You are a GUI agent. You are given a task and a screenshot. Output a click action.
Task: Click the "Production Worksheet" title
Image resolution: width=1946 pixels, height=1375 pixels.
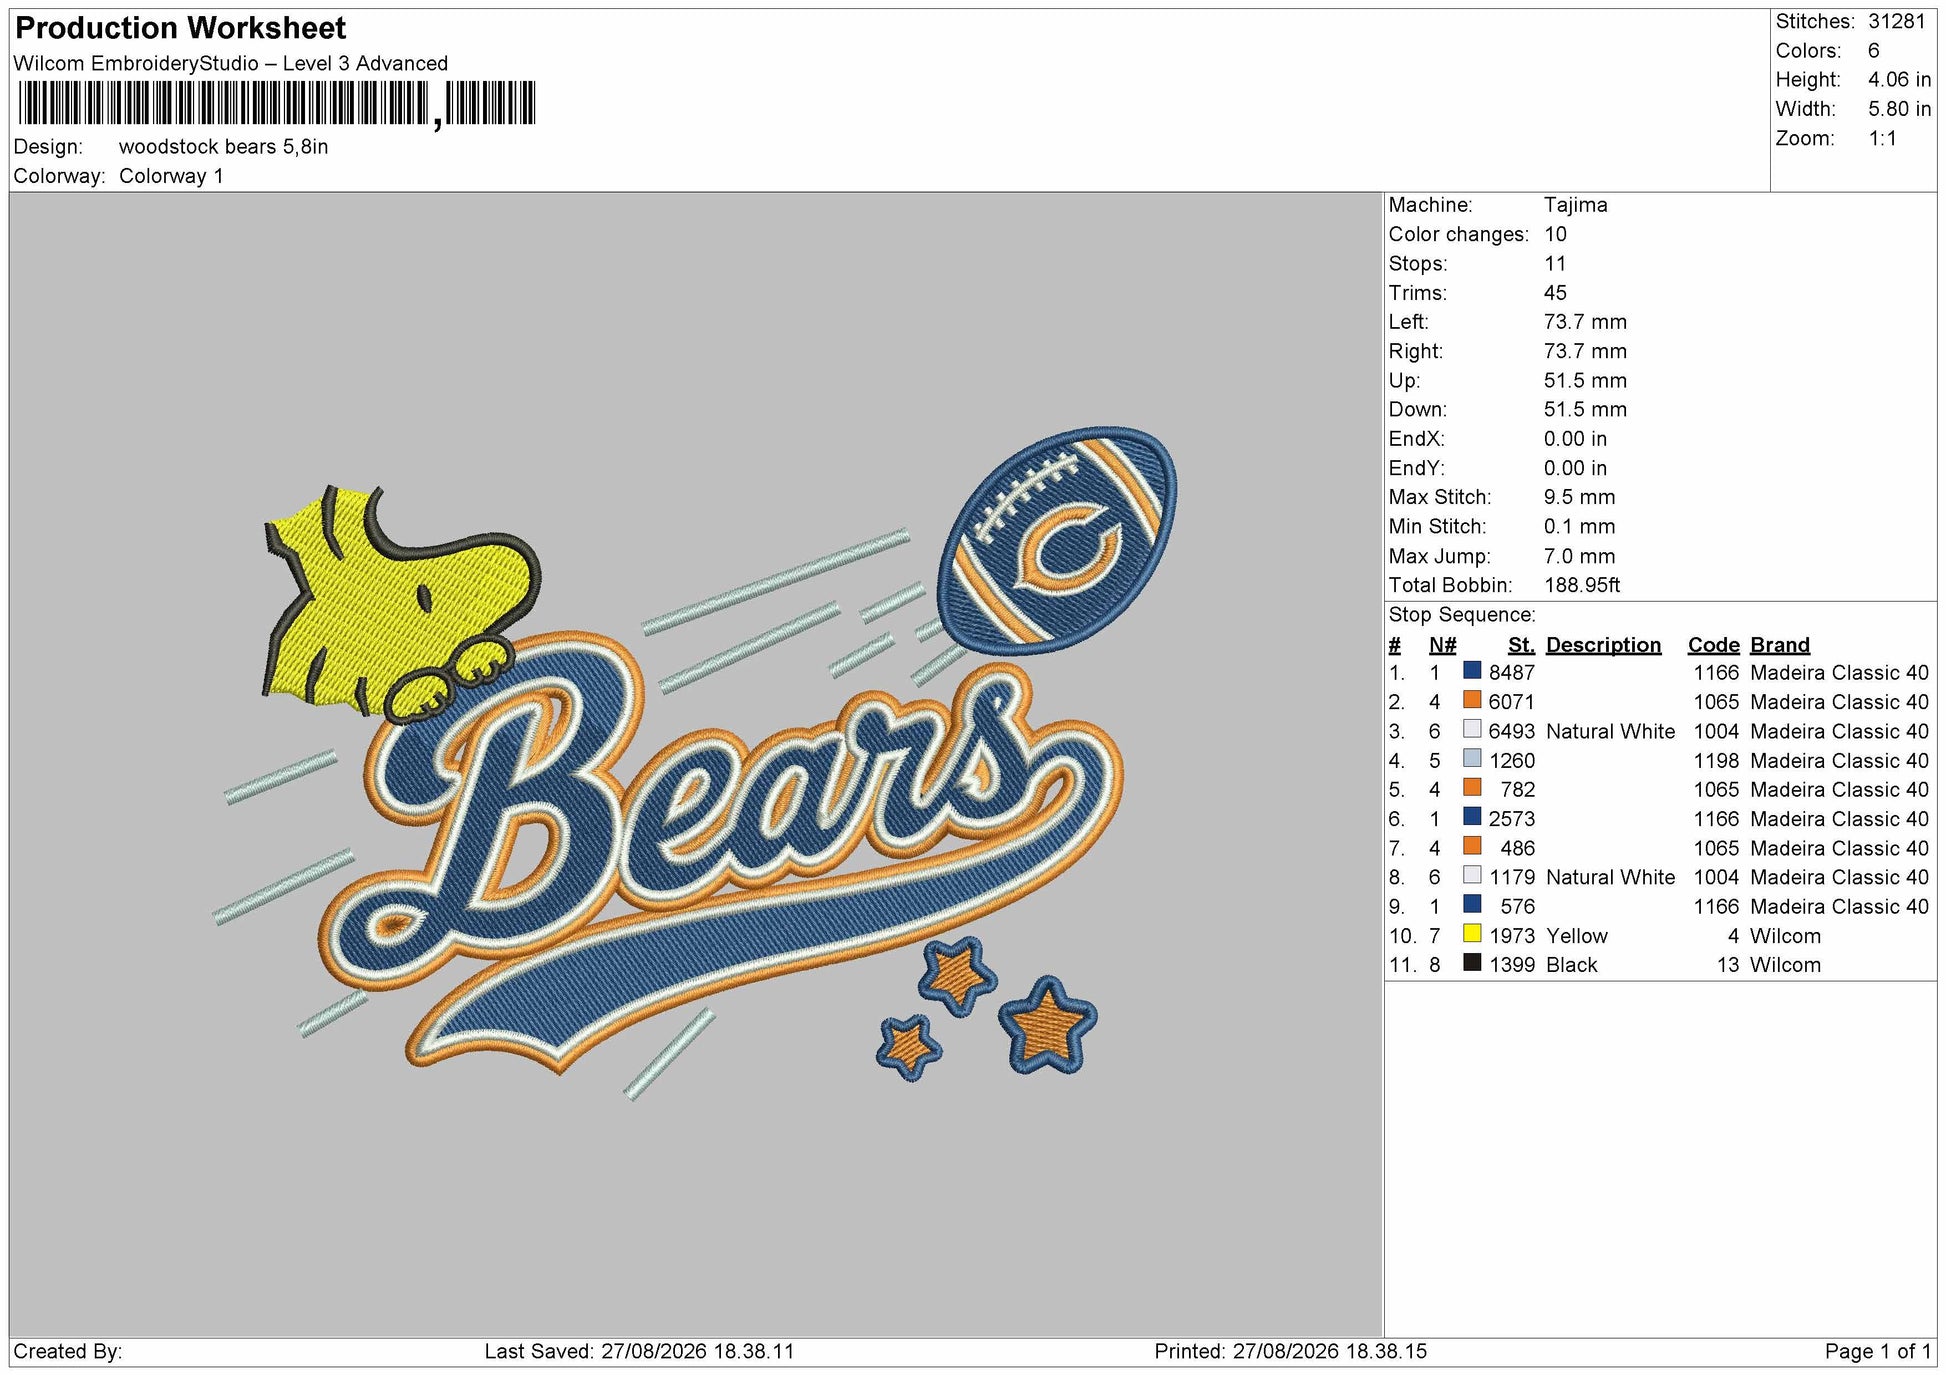coord(181,28)
